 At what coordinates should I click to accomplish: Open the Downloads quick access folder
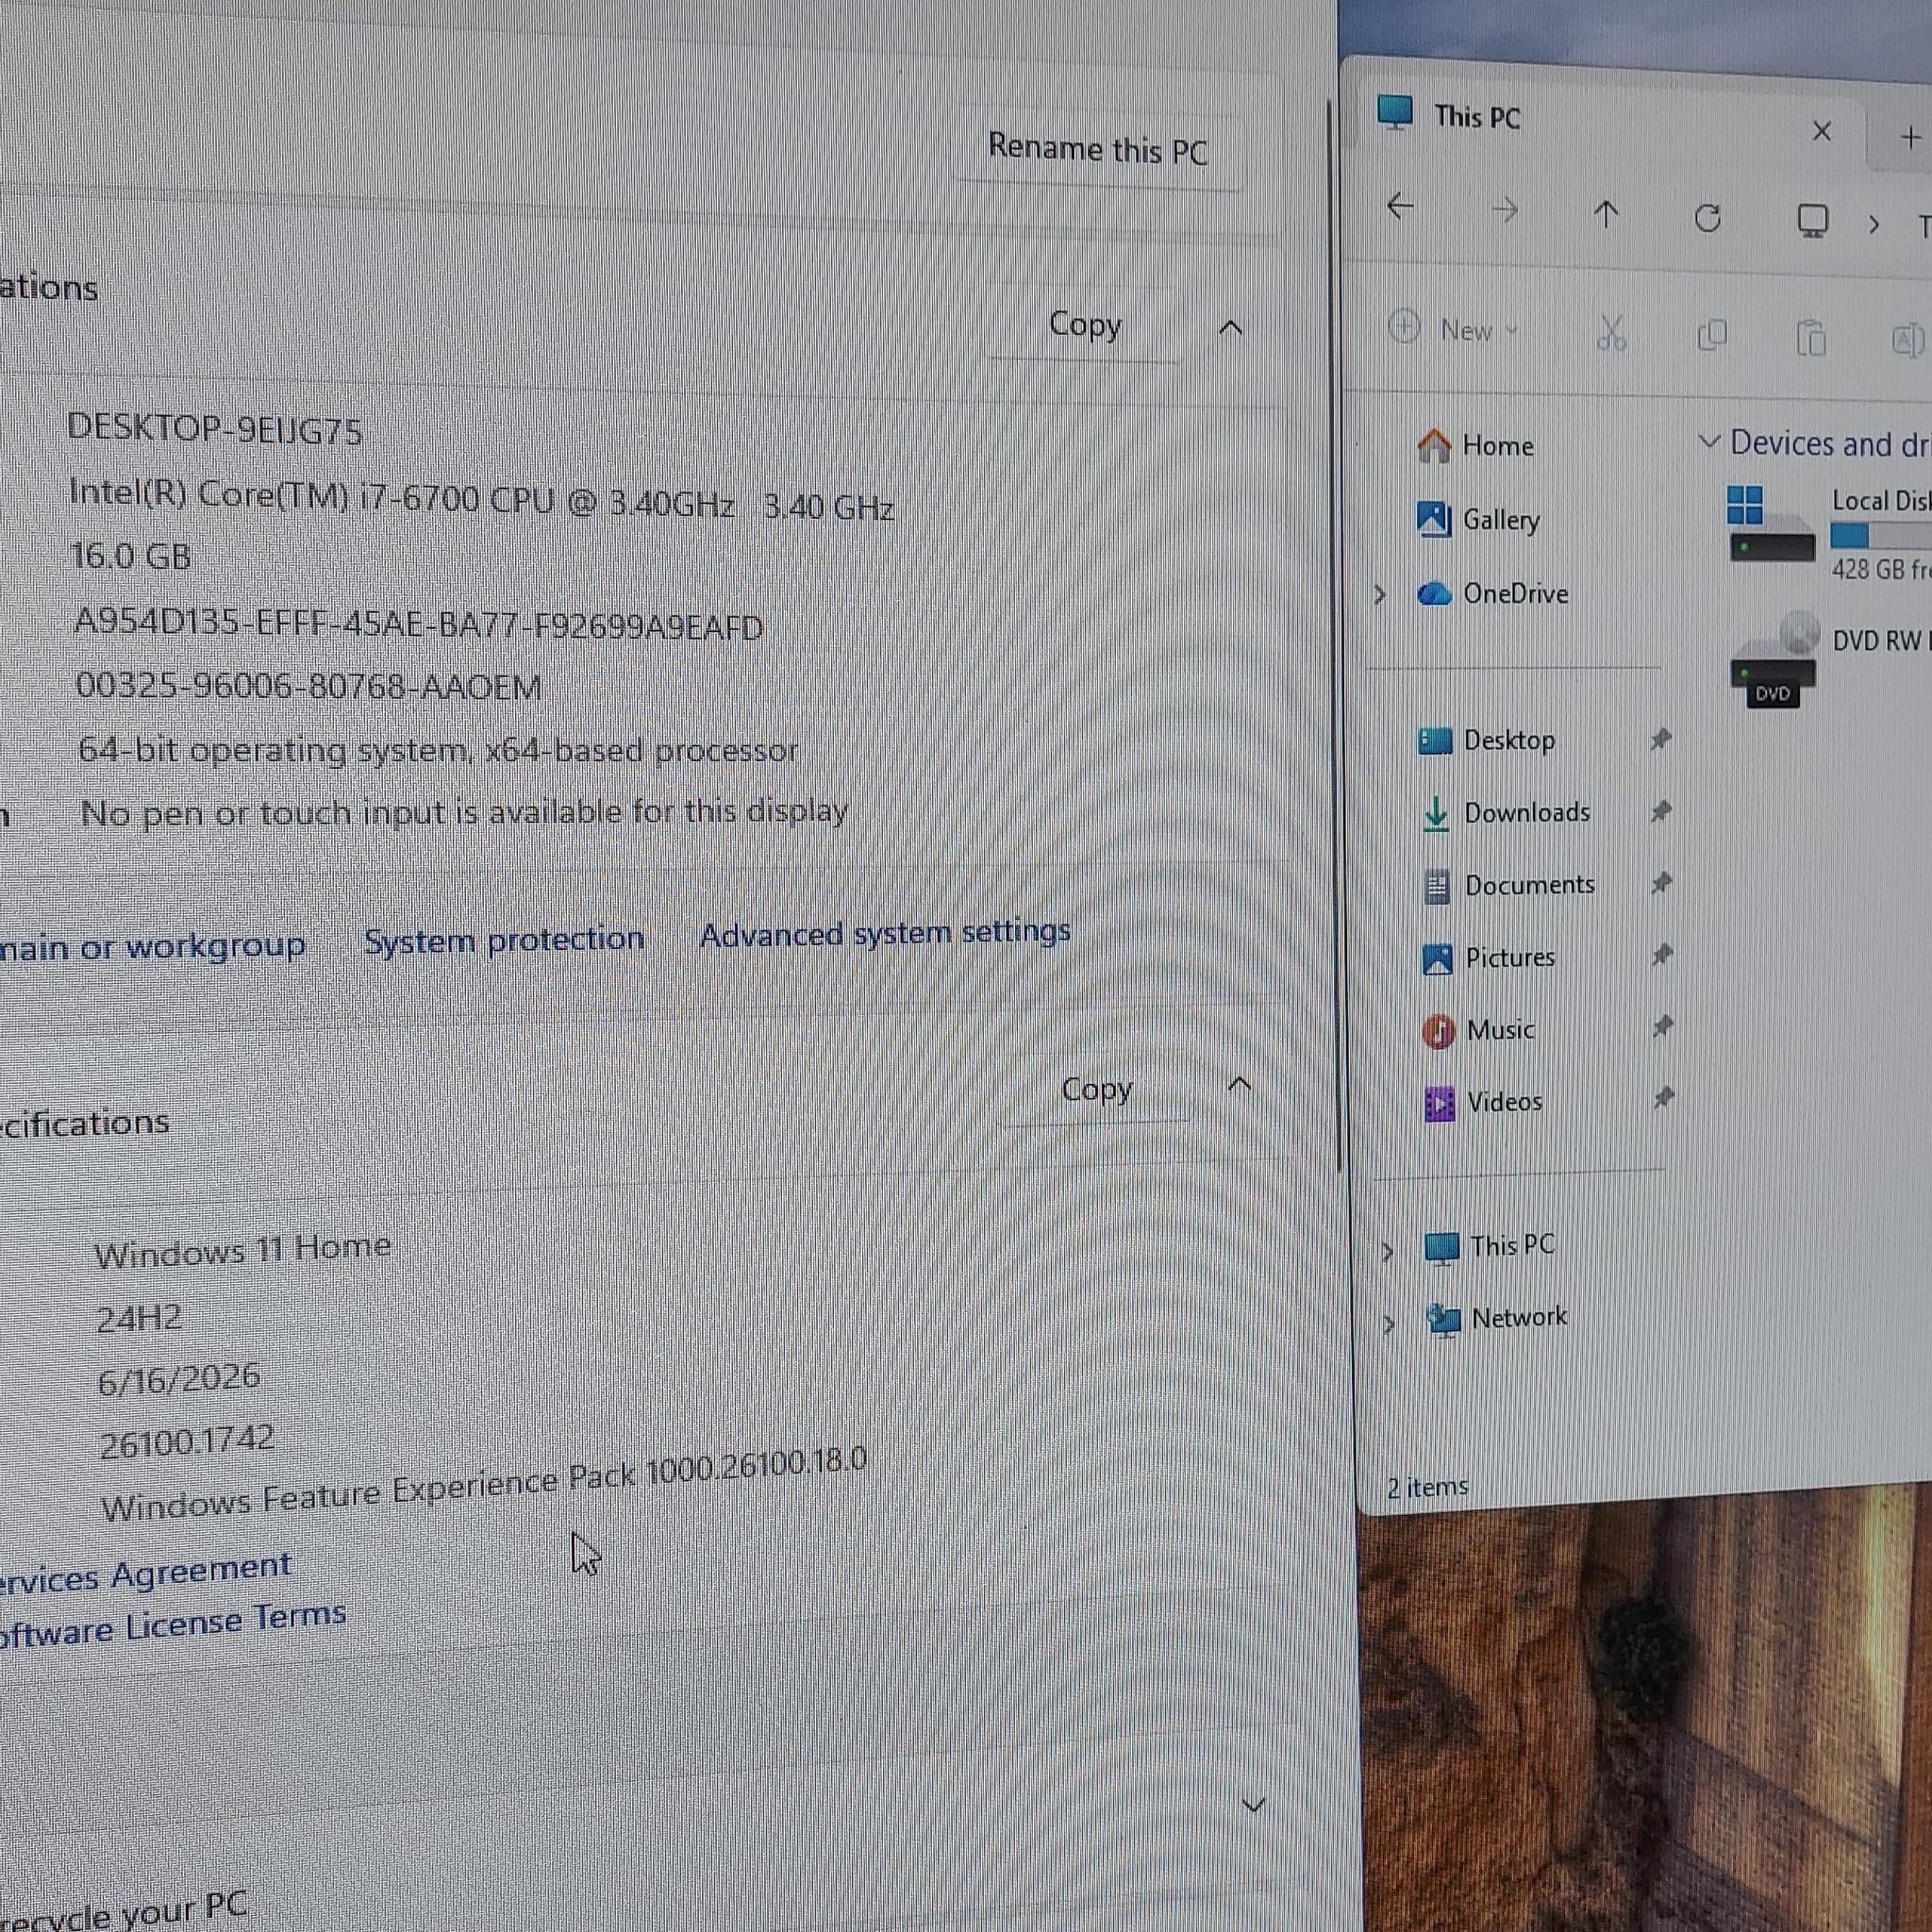coord(1505,813)
